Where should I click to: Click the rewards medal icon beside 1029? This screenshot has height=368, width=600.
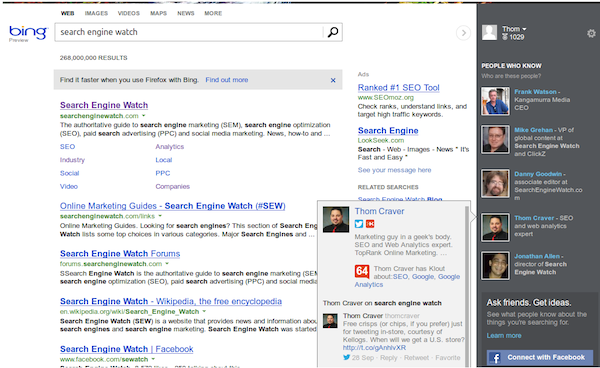point(505,37)
